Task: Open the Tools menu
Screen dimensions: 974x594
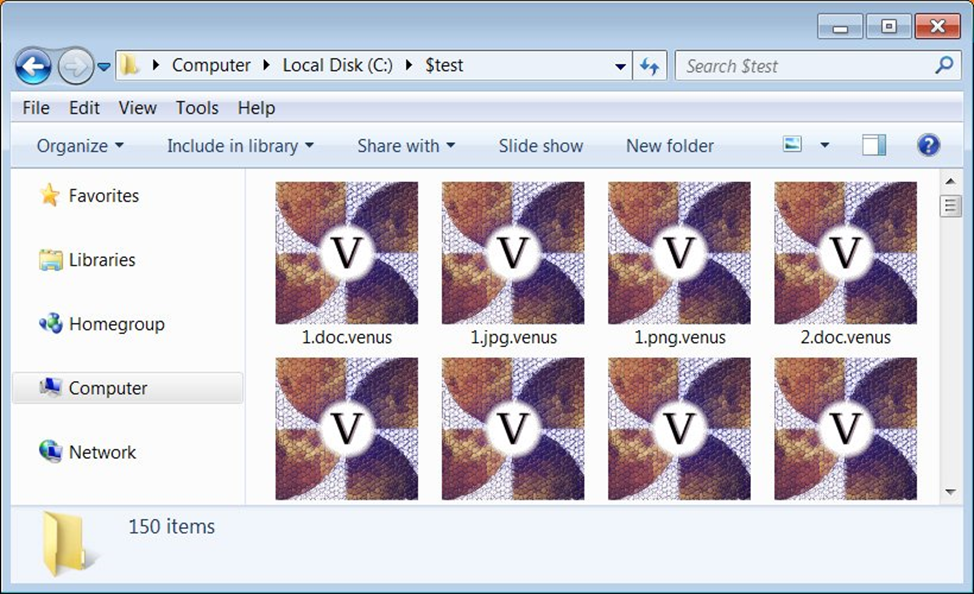Action: point(197,108)
